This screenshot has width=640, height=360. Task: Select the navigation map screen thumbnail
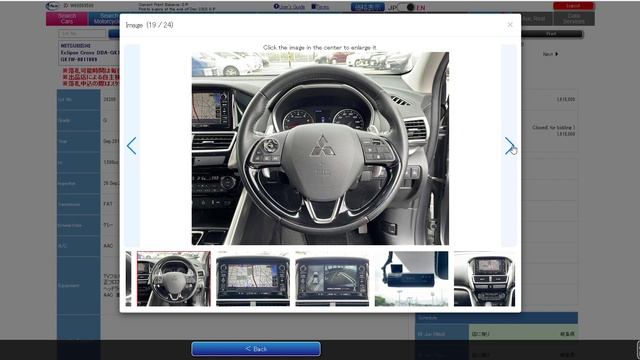click(253, 278)
